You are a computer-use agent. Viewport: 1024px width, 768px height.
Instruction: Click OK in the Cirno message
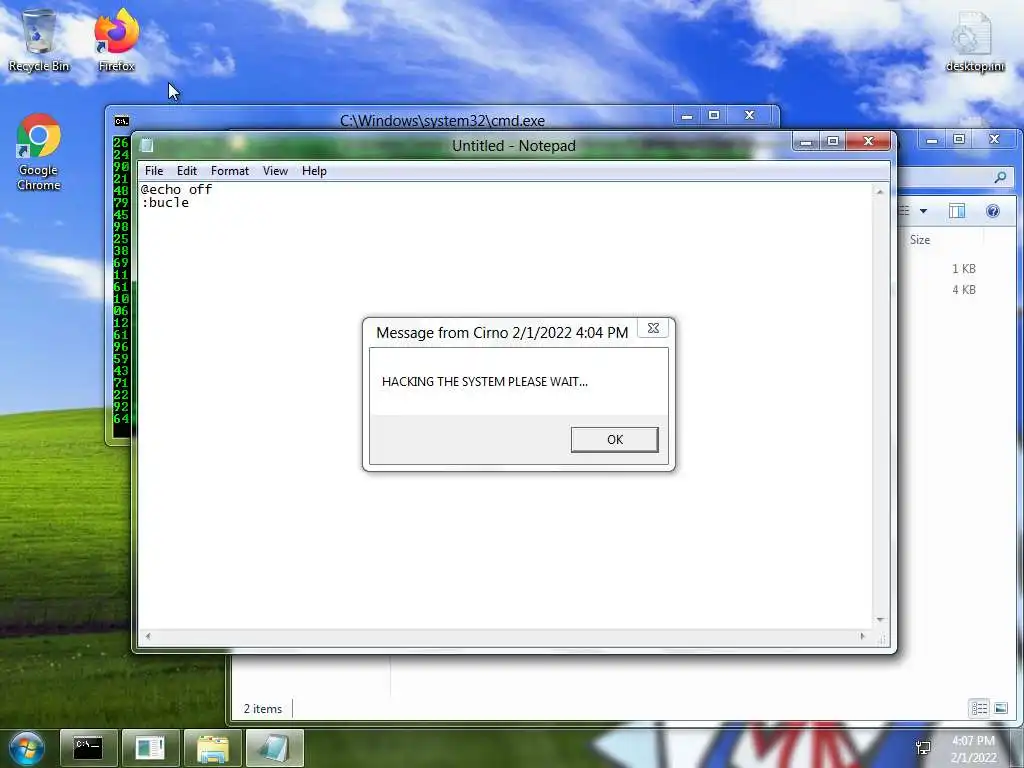pyautogui.click(x=615, y=440)
